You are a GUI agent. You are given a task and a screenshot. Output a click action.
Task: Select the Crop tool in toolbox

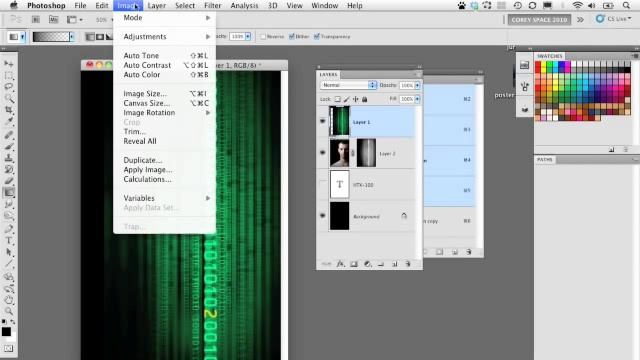point(9,109)
